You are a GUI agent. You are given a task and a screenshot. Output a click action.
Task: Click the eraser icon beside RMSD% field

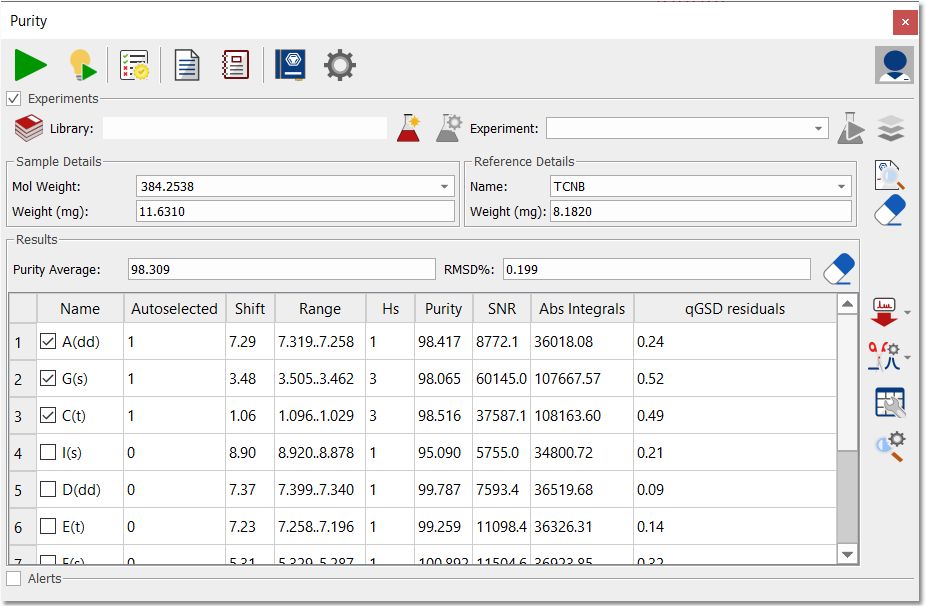(839, 269)
